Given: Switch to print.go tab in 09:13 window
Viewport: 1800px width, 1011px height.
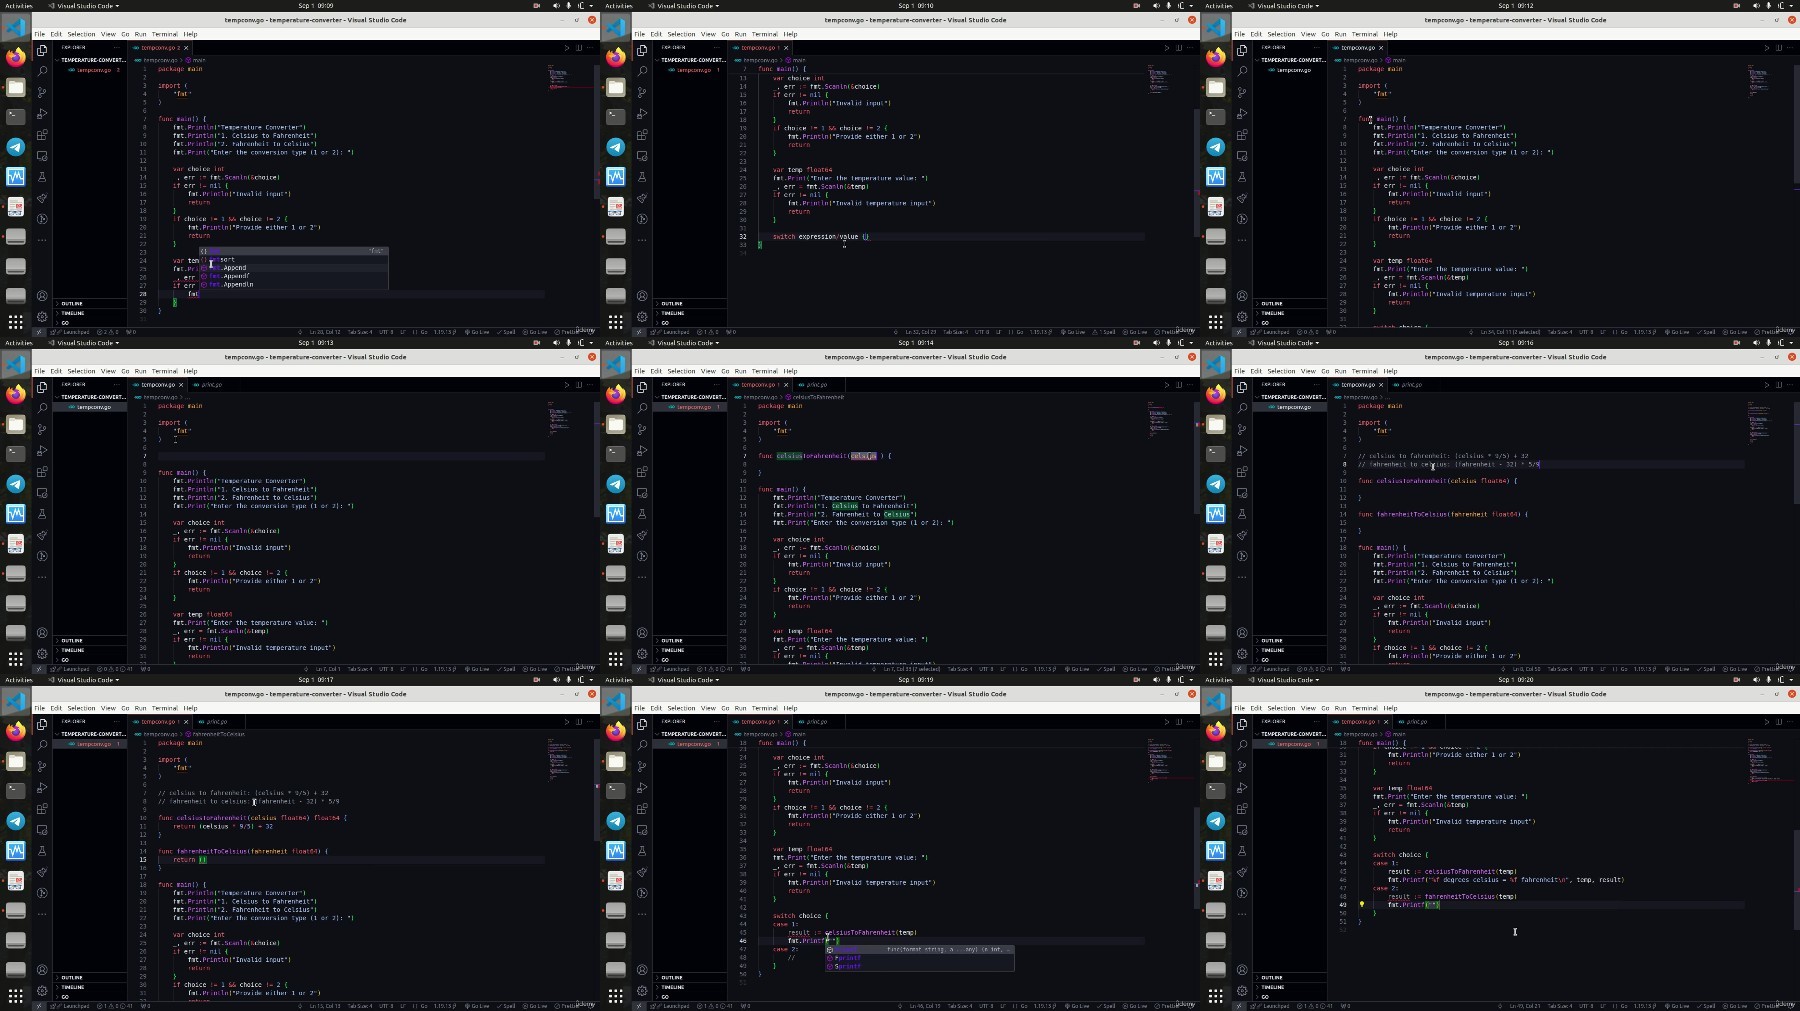Looking at the screenshot, I should [211, 385].
